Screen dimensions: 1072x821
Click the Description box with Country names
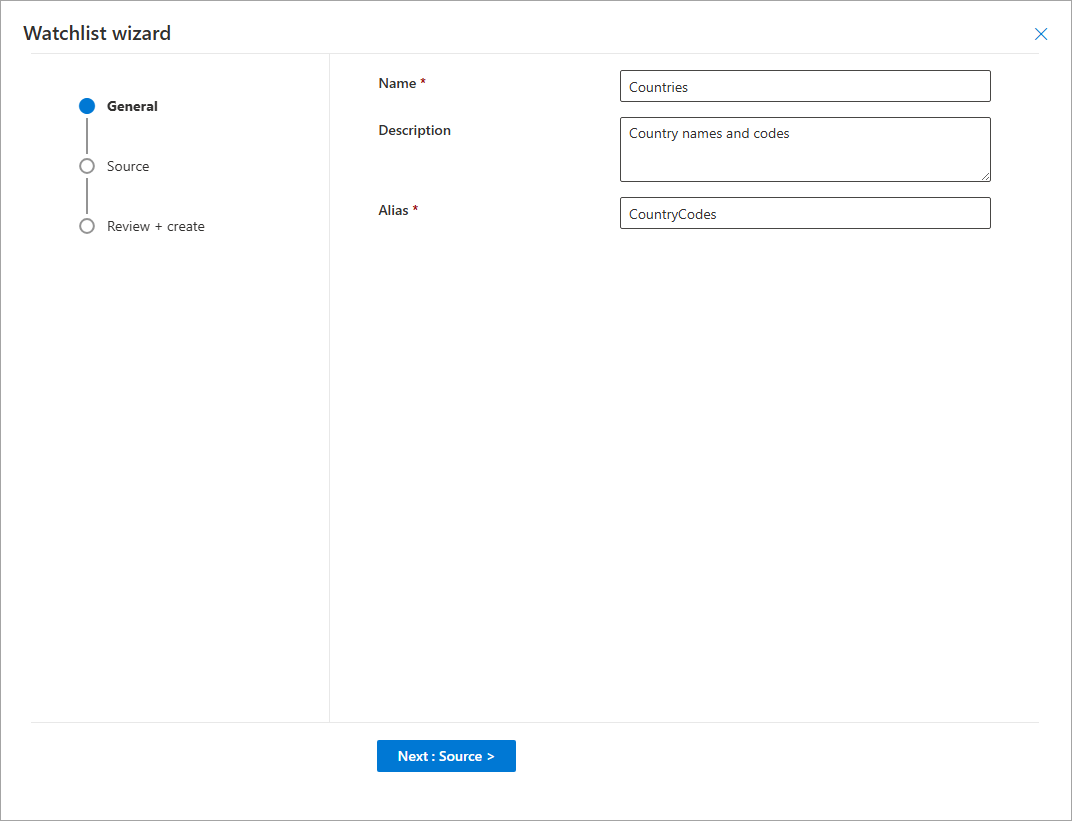(x=805, y=149)
